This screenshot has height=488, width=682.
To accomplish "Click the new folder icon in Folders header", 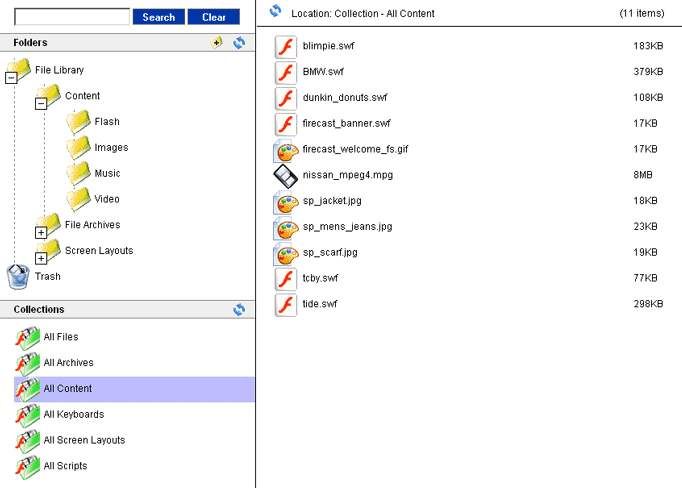I will pos(218,43).
